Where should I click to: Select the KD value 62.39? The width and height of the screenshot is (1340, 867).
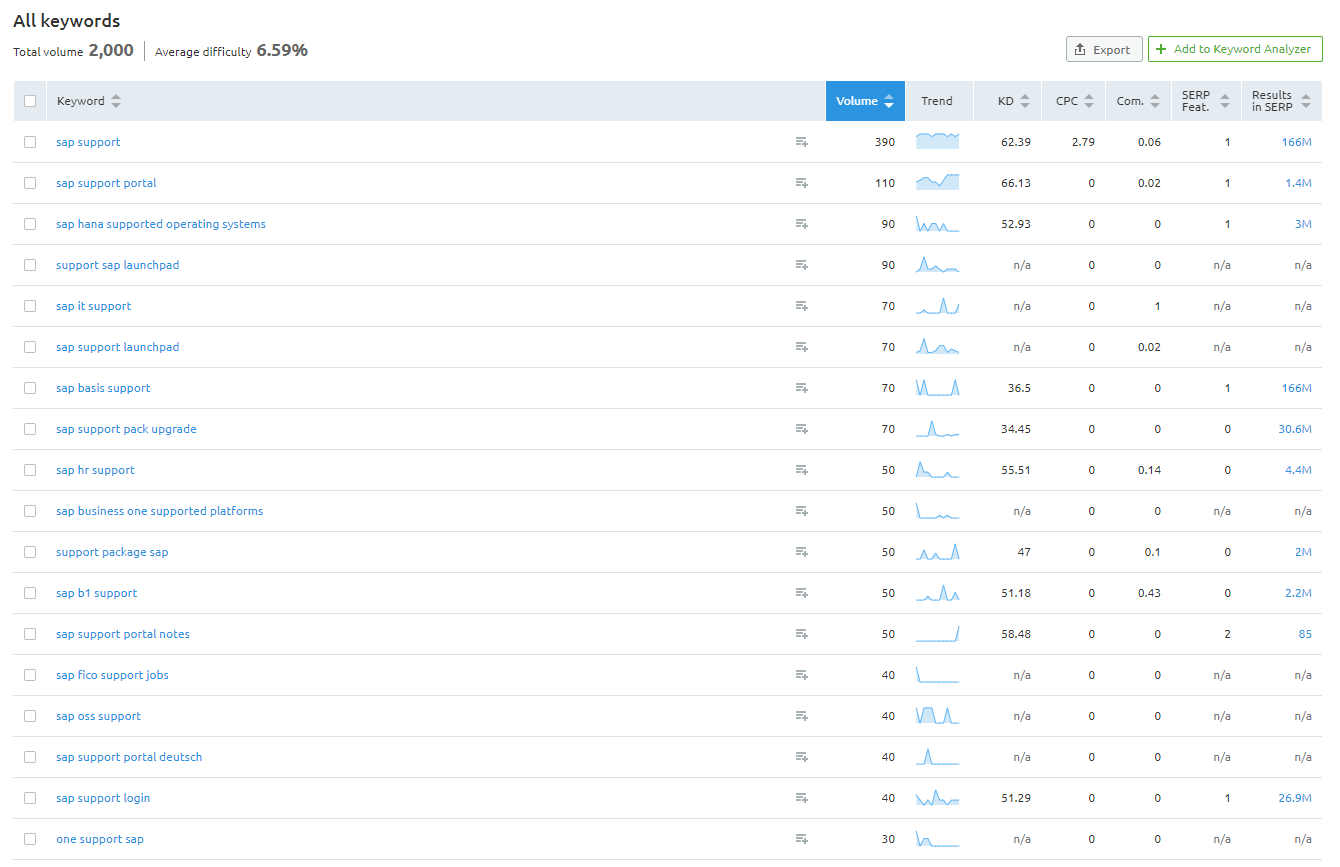pyautogui.click(x=1015, y=142)
